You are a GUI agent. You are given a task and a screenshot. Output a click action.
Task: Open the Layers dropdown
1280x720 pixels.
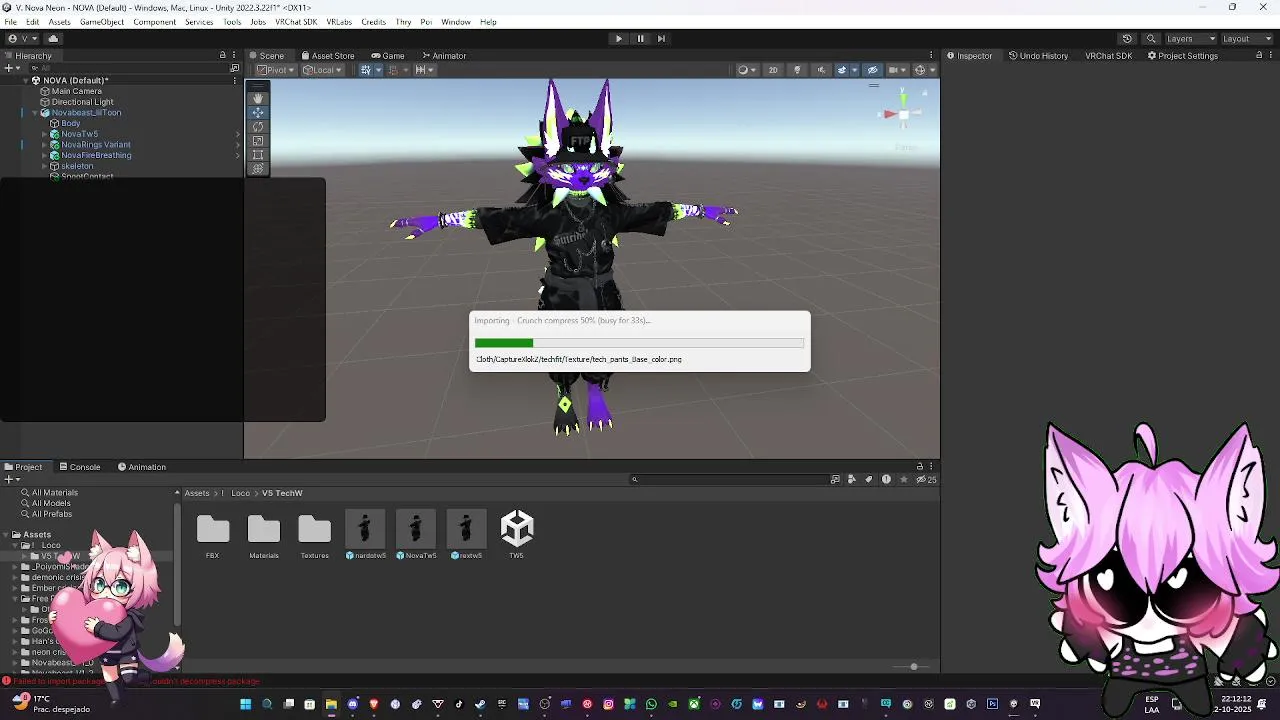1190,38
